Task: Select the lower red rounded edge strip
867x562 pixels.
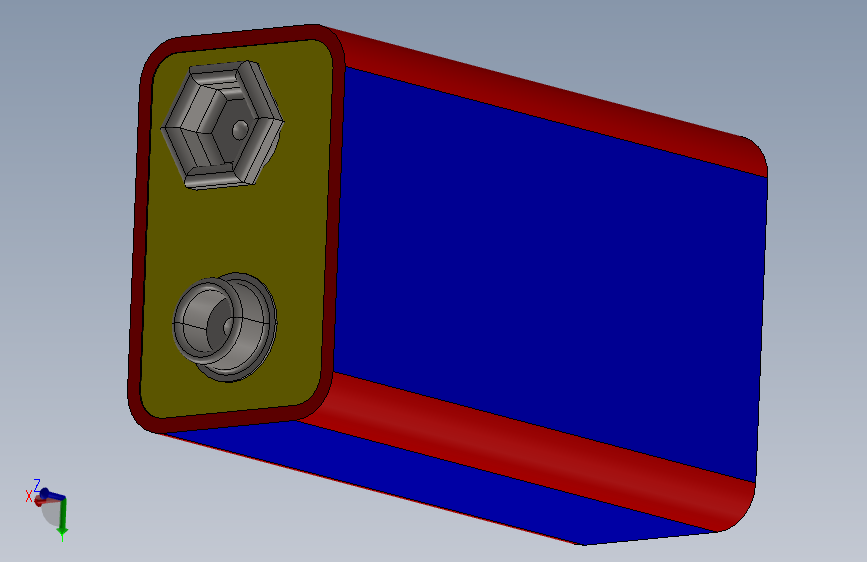Action: [x=525, y=451]
